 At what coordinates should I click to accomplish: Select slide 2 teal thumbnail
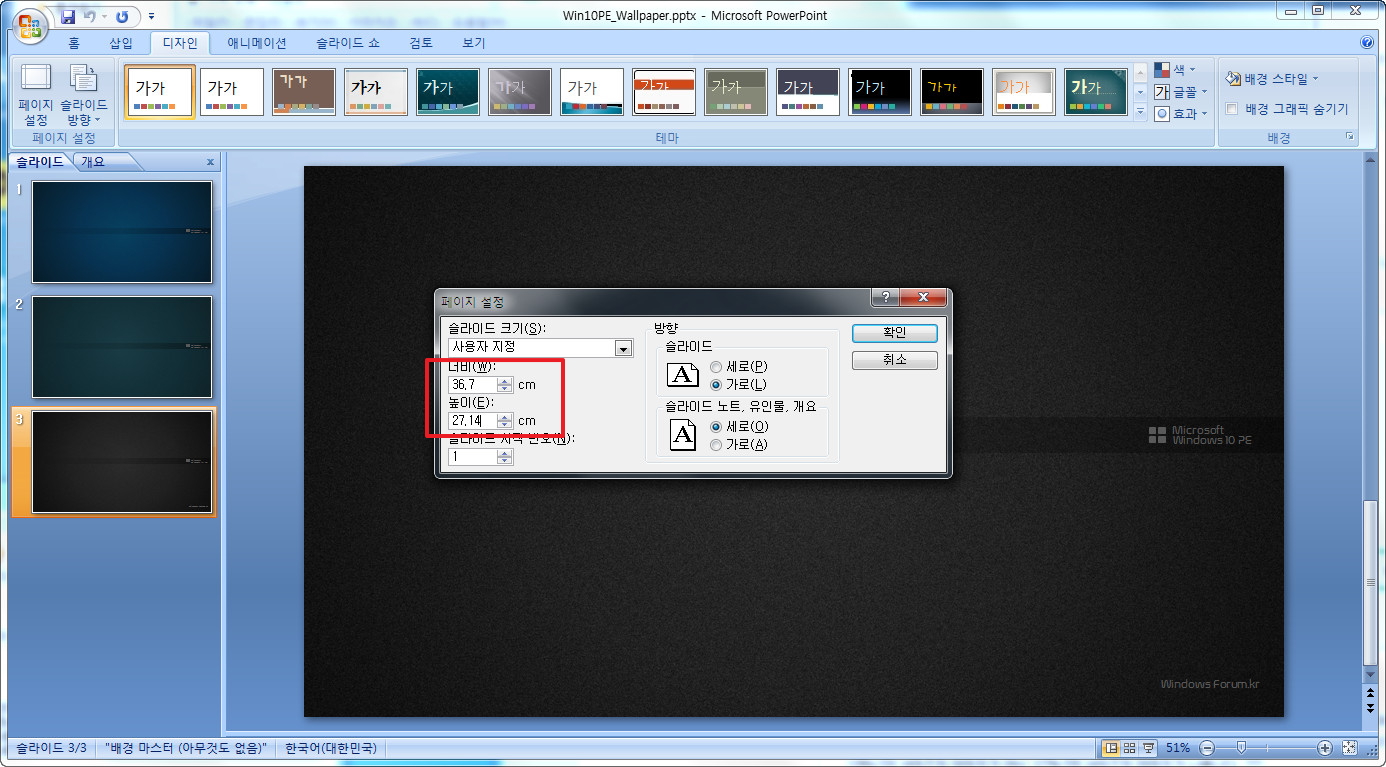pyautogui.click(x=122, y=347)
